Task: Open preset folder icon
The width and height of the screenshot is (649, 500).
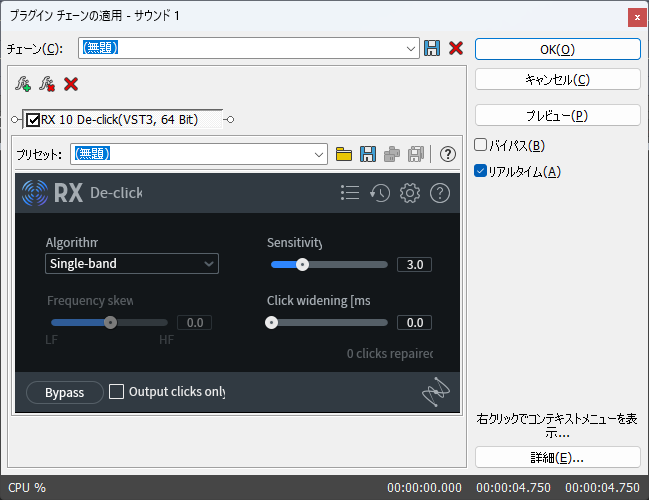Action: click(344, 154)
